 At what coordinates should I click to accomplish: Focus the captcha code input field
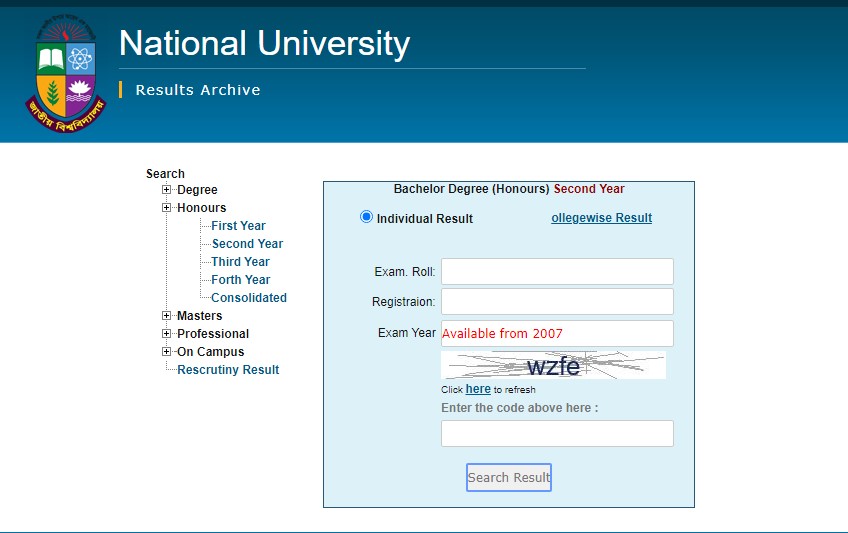click(x=557, y=434)
